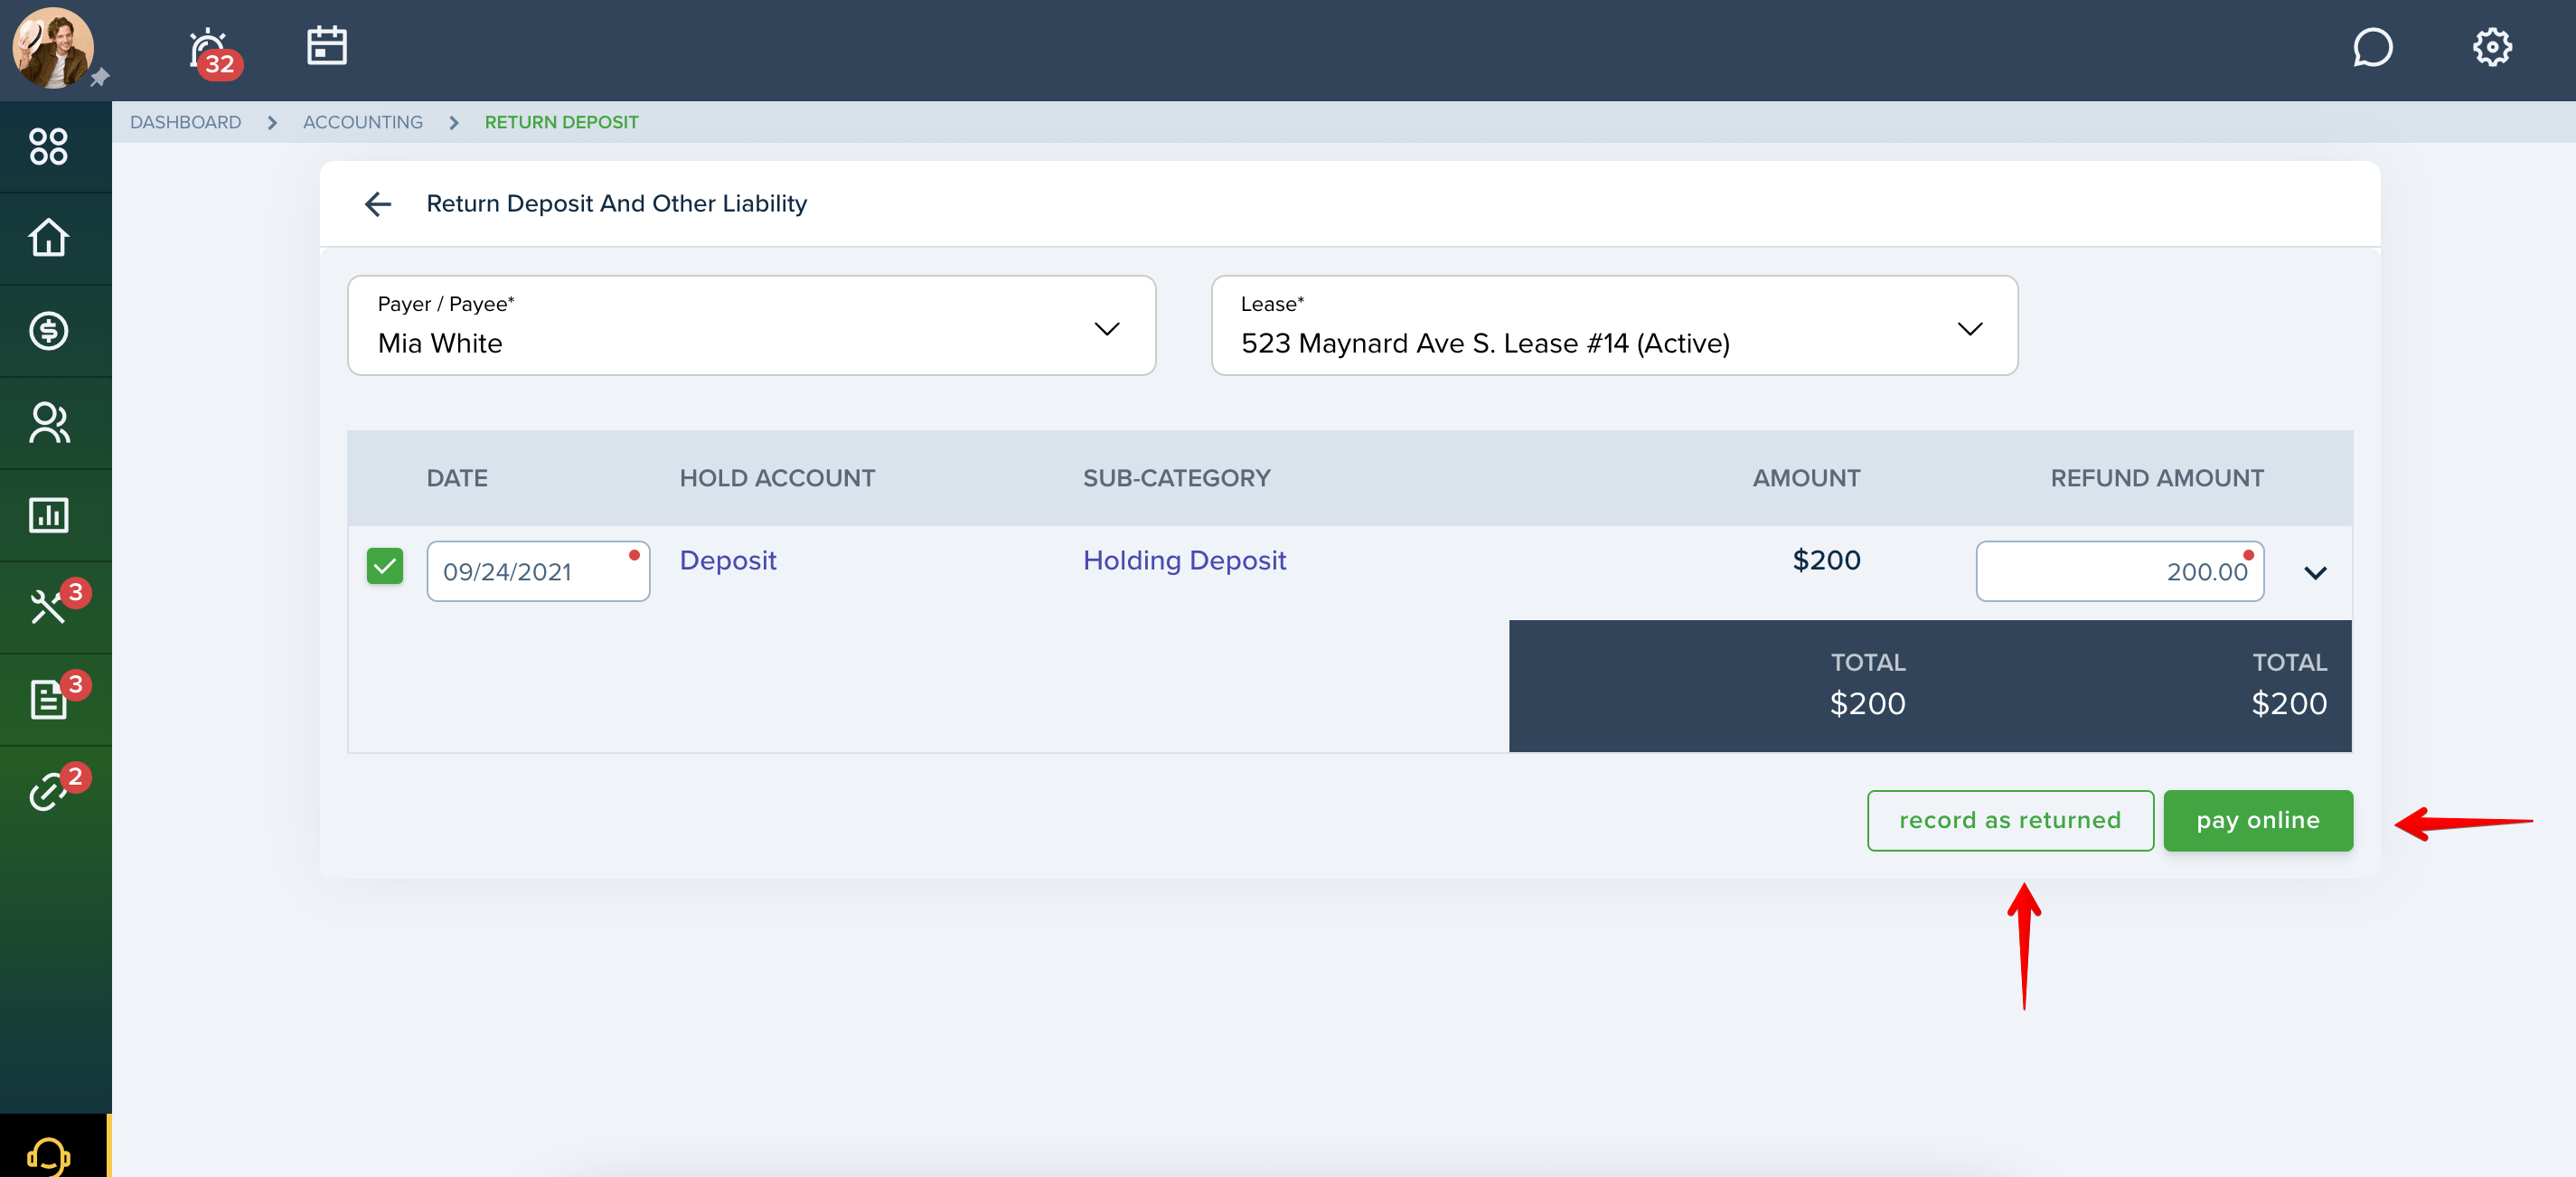Click the DATE column header
The width and height of the screenshot is (2576, 1177).
[457, 478]
